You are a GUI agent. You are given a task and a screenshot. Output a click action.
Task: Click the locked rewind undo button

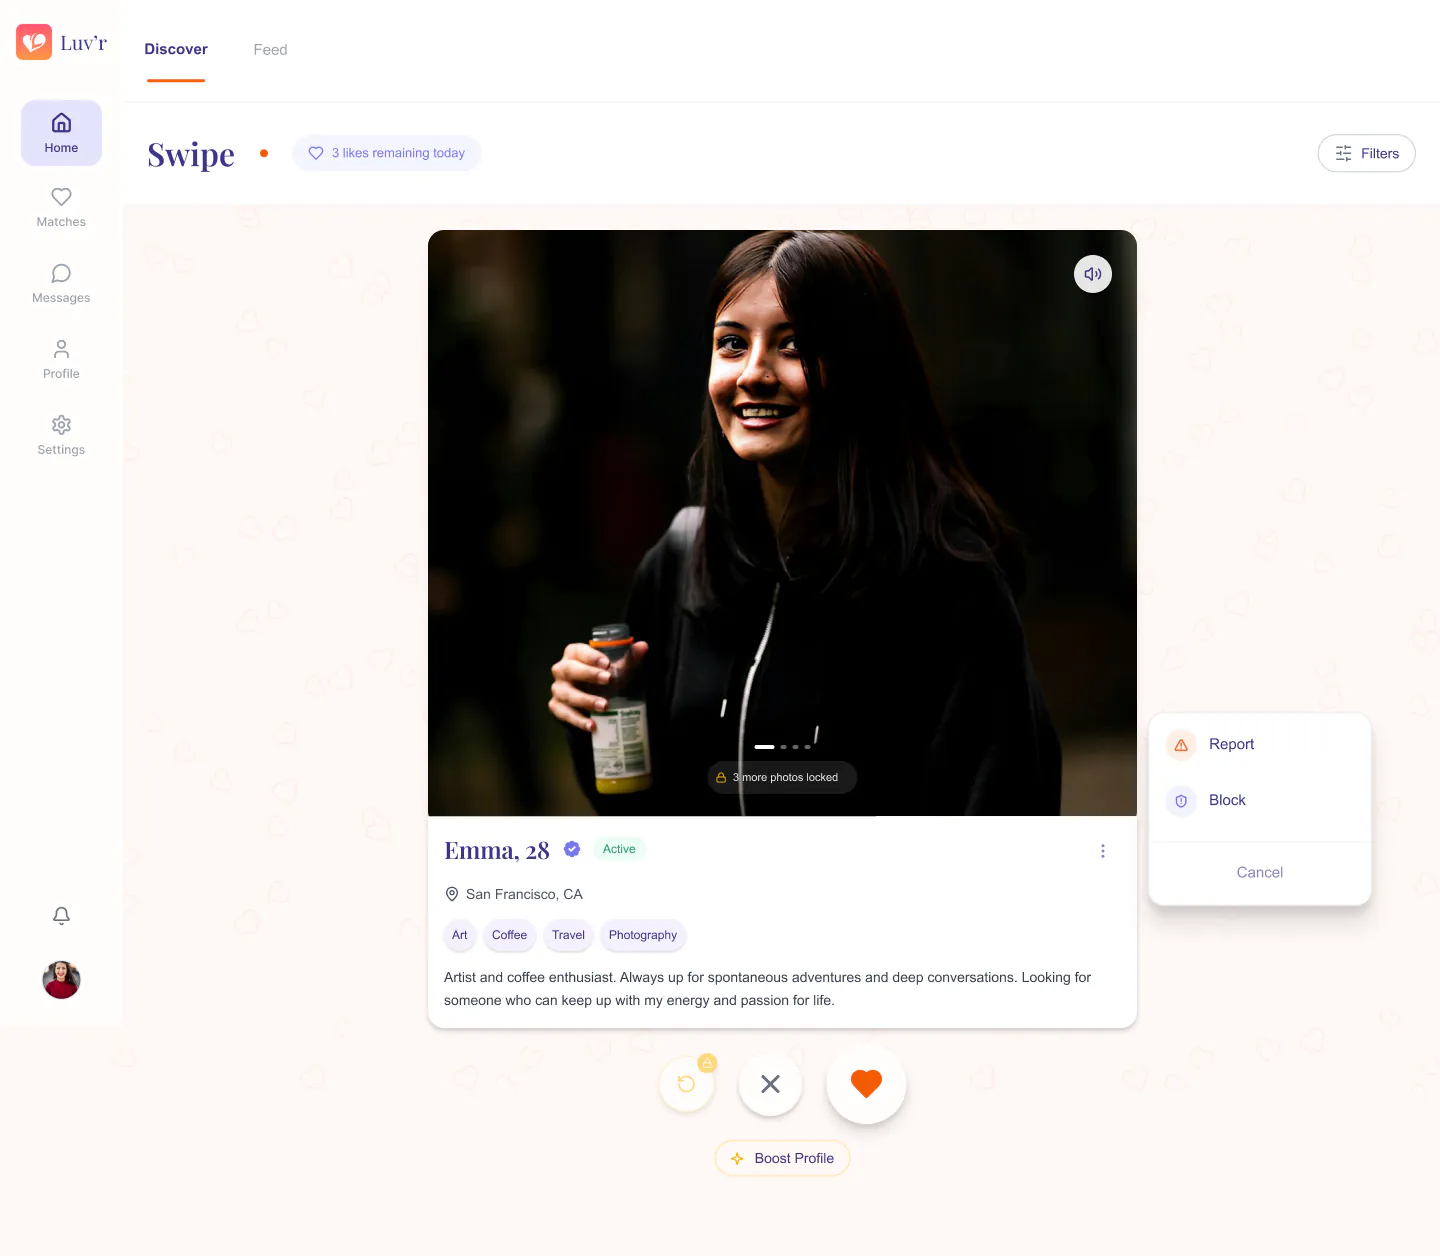tap(686, 1084)
